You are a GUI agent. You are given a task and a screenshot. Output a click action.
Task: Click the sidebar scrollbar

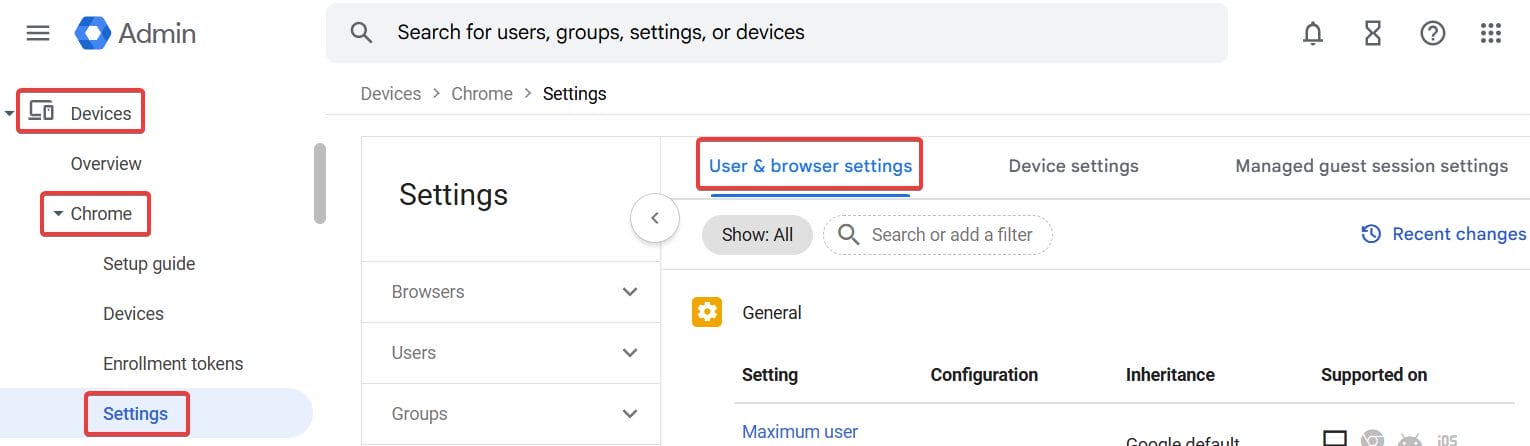pyautogui.click(x=320, y=184)
